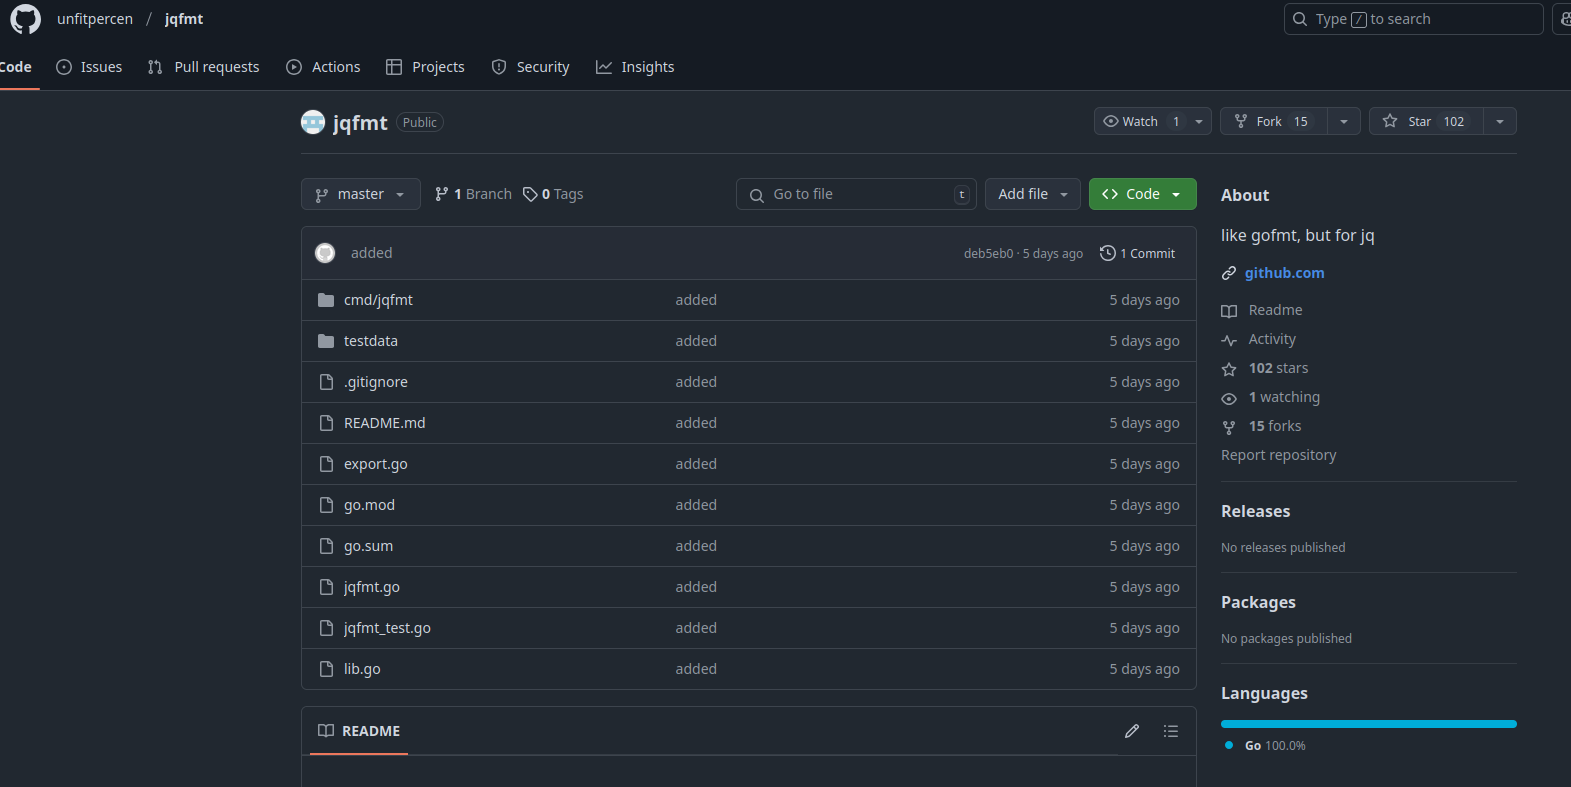Click the 'like gofmt, but for jq' description
The image size is (1571, 787).
click(1298, 236)
